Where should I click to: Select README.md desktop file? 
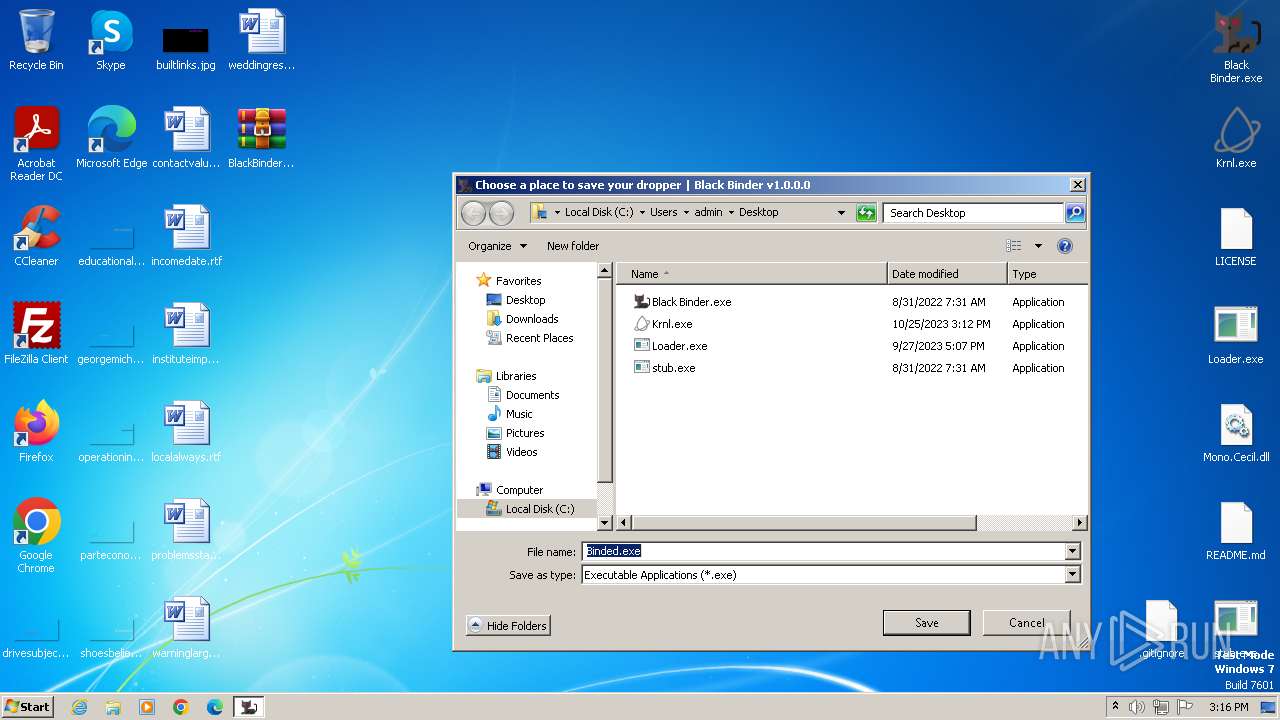(1236, 531)
